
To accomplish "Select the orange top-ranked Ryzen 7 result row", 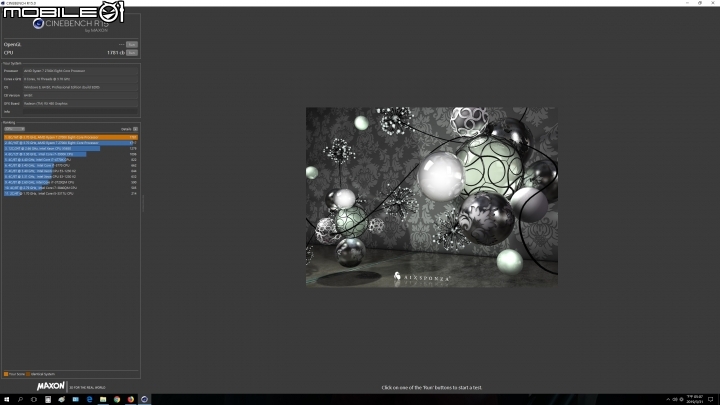I will [71, 137].
